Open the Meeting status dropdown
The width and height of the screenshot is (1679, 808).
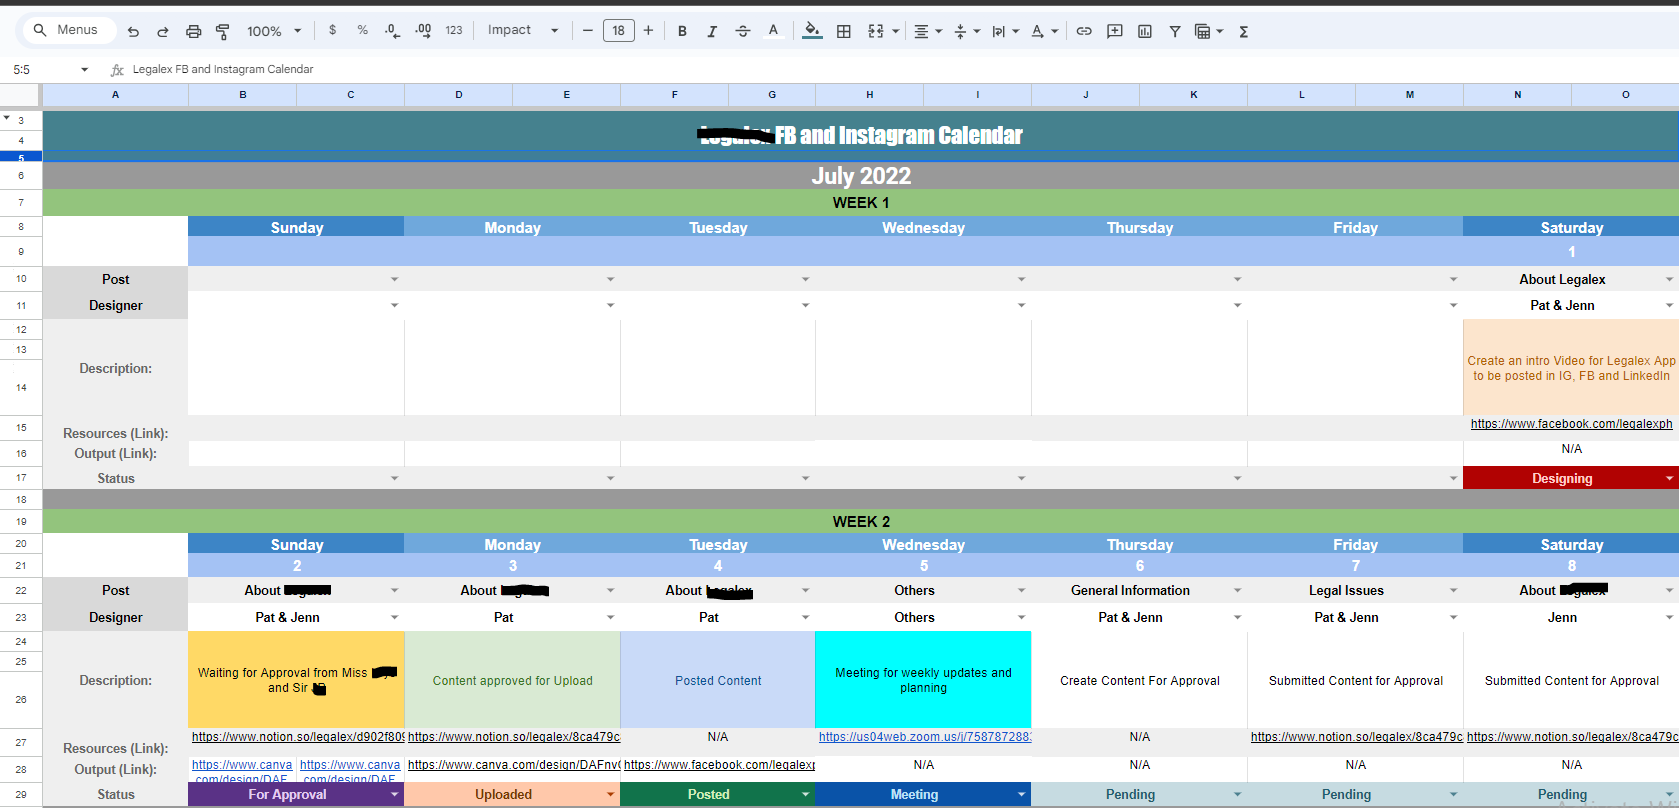tap(1022, 794)
